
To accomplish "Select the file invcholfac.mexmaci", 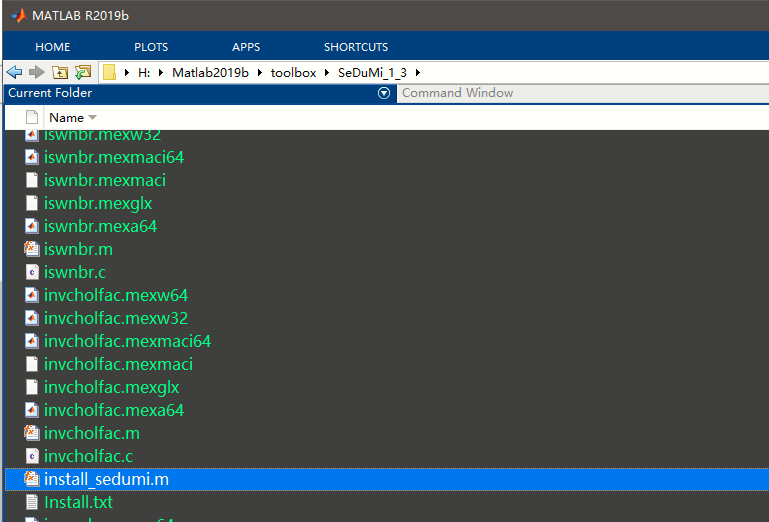I will [118, 364].
